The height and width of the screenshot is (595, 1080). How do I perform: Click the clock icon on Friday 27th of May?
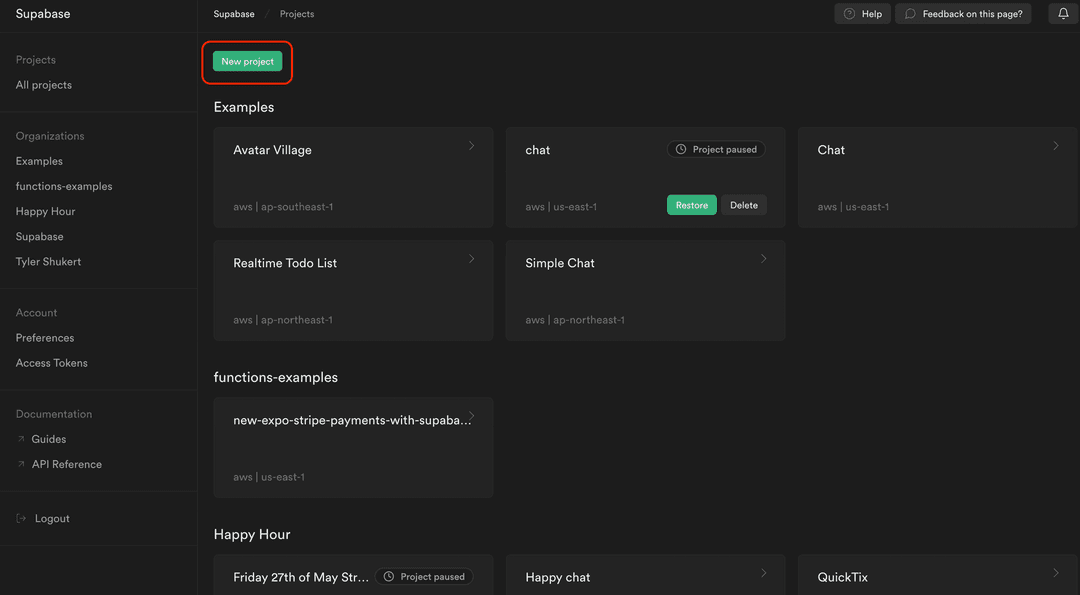pos(390,576)
